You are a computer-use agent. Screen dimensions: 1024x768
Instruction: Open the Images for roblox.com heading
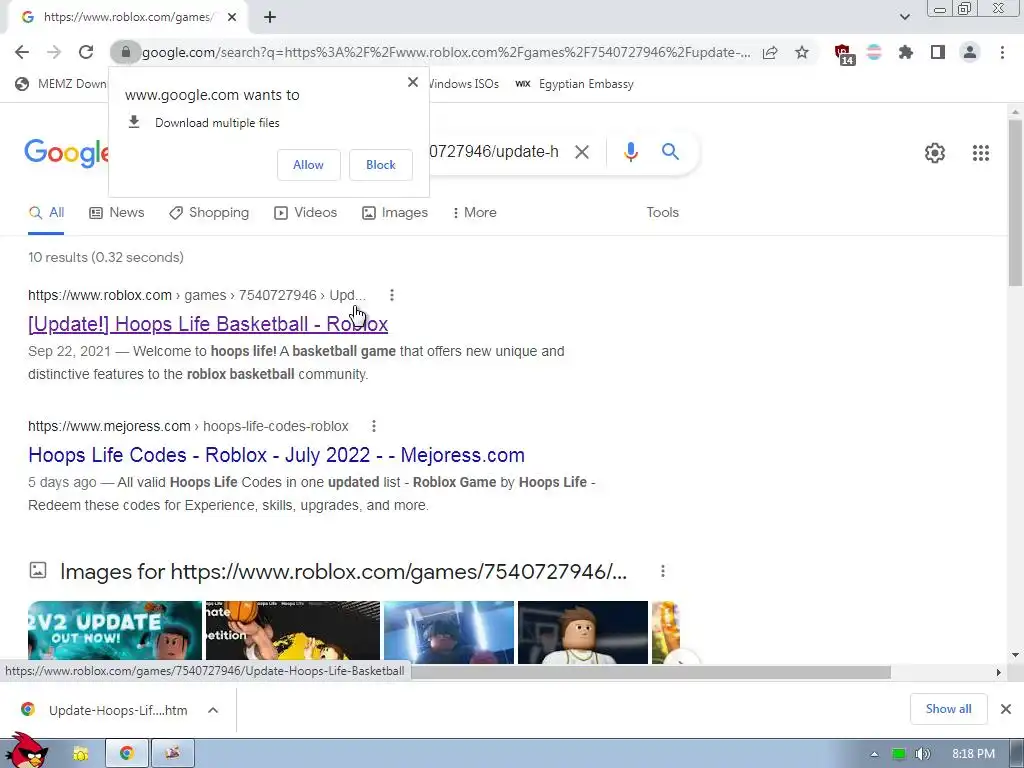pyautogui.click(x=344, y=571)
